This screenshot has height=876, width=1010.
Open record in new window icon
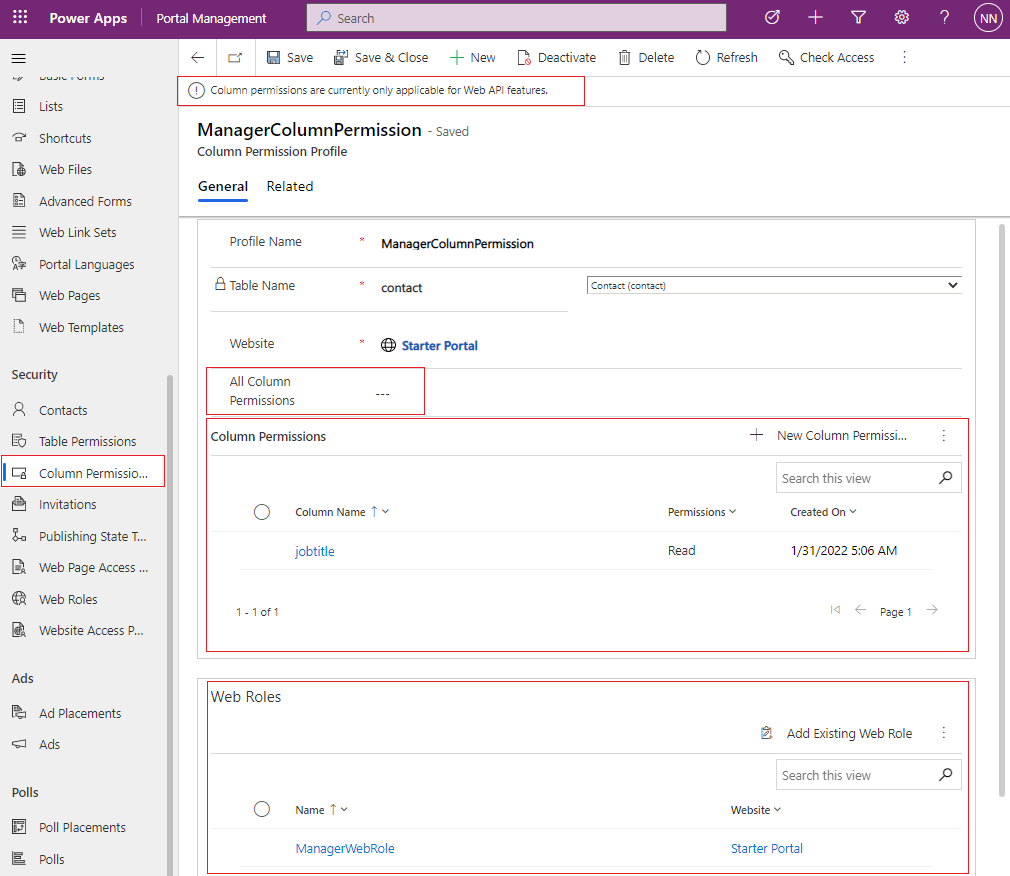(x=235, y=57)
